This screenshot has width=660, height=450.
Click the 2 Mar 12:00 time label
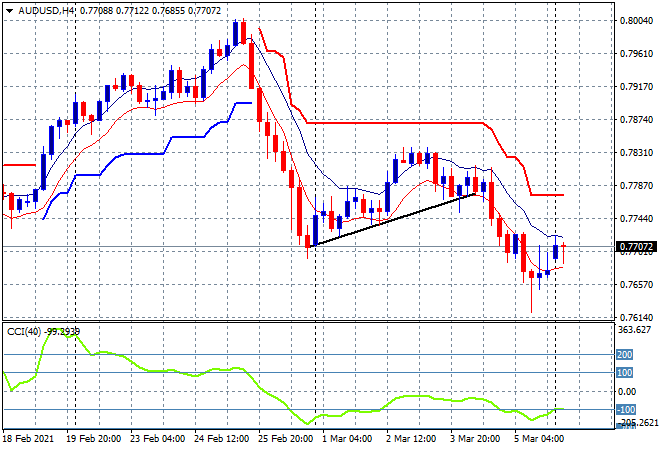pos(411,439)
